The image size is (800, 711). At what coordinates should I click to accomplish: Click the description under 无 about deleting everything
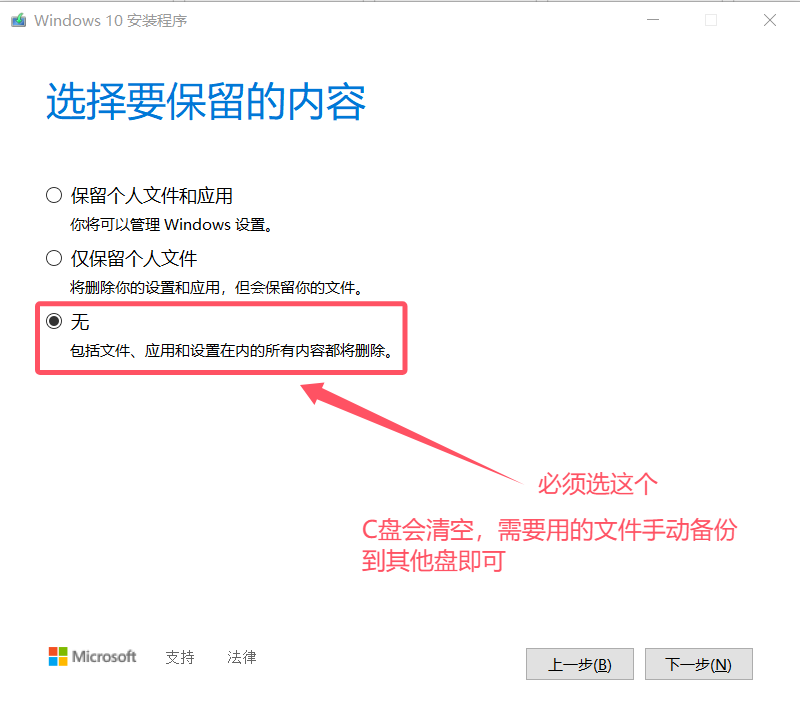[232, 351]
